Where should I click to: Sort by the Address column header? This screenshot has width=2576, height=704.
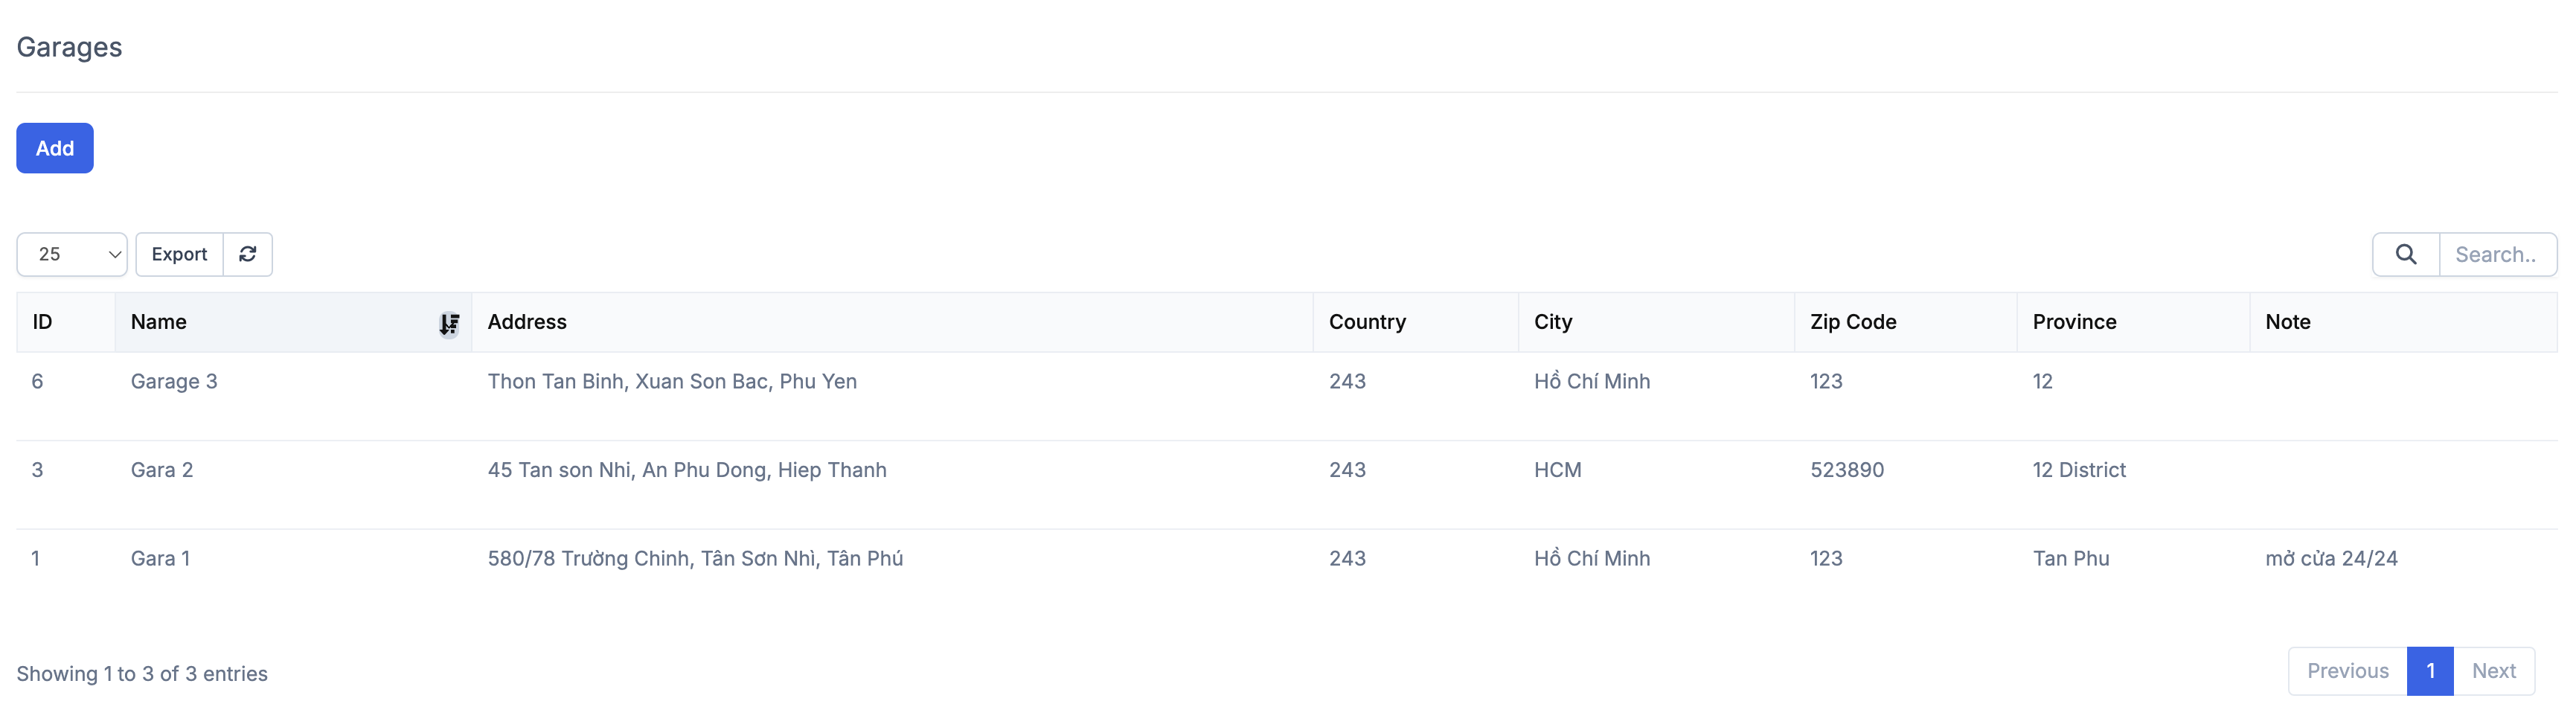[527, 322]
